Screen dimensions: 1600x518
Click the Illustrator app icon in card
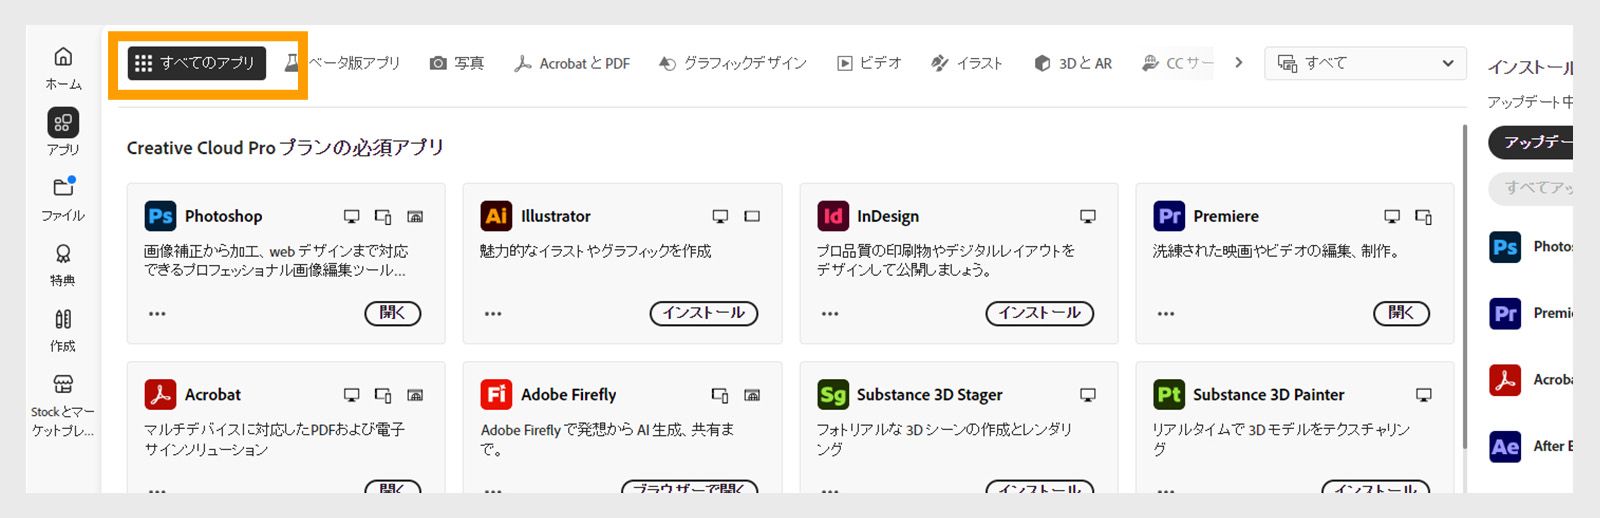tap(496, 216)
